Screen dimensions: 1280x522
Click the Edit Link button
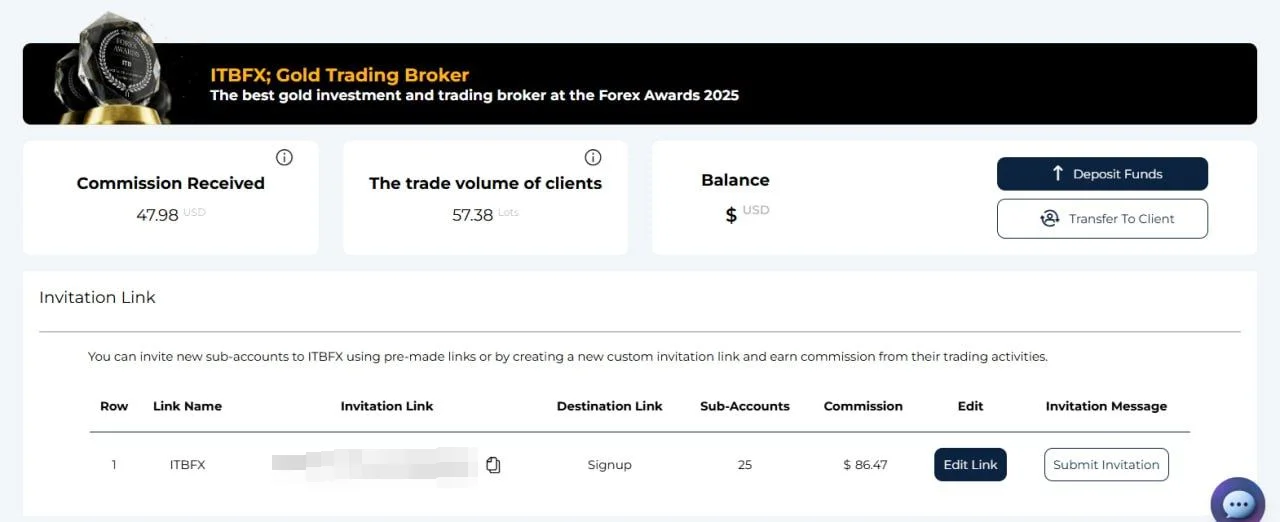coord(970,465)
